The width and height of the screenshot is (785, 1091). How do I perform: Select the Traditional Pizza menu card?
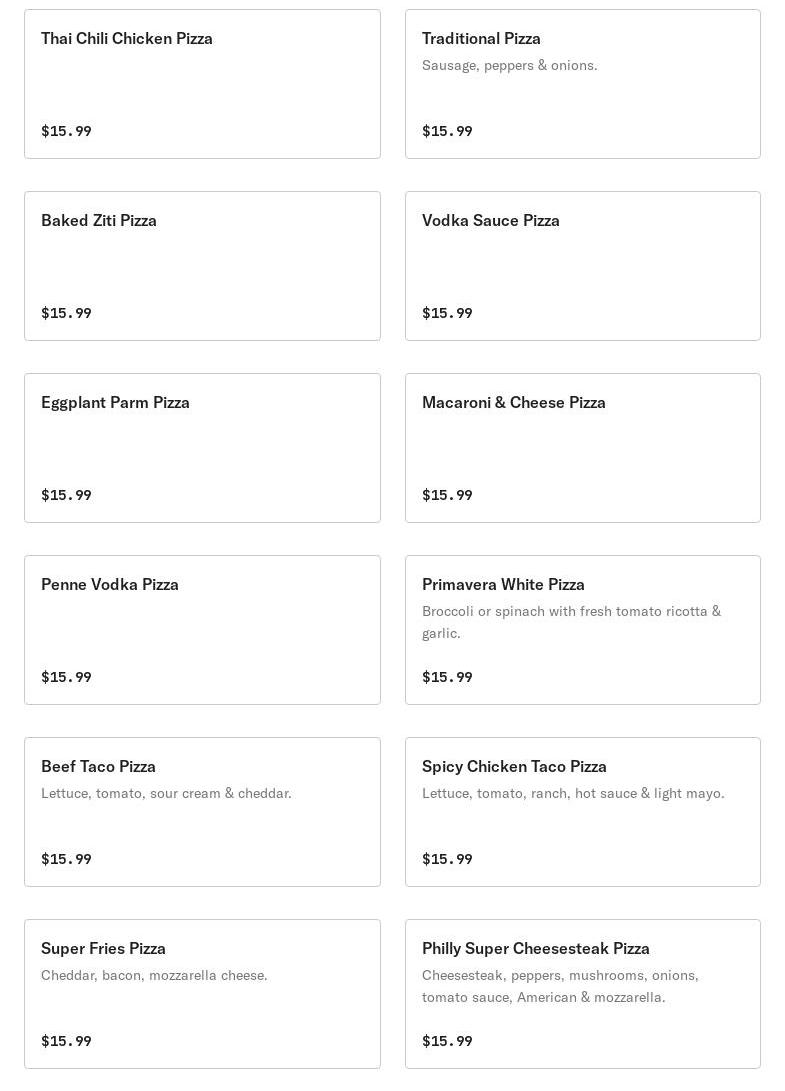click(x=582, y=84)
